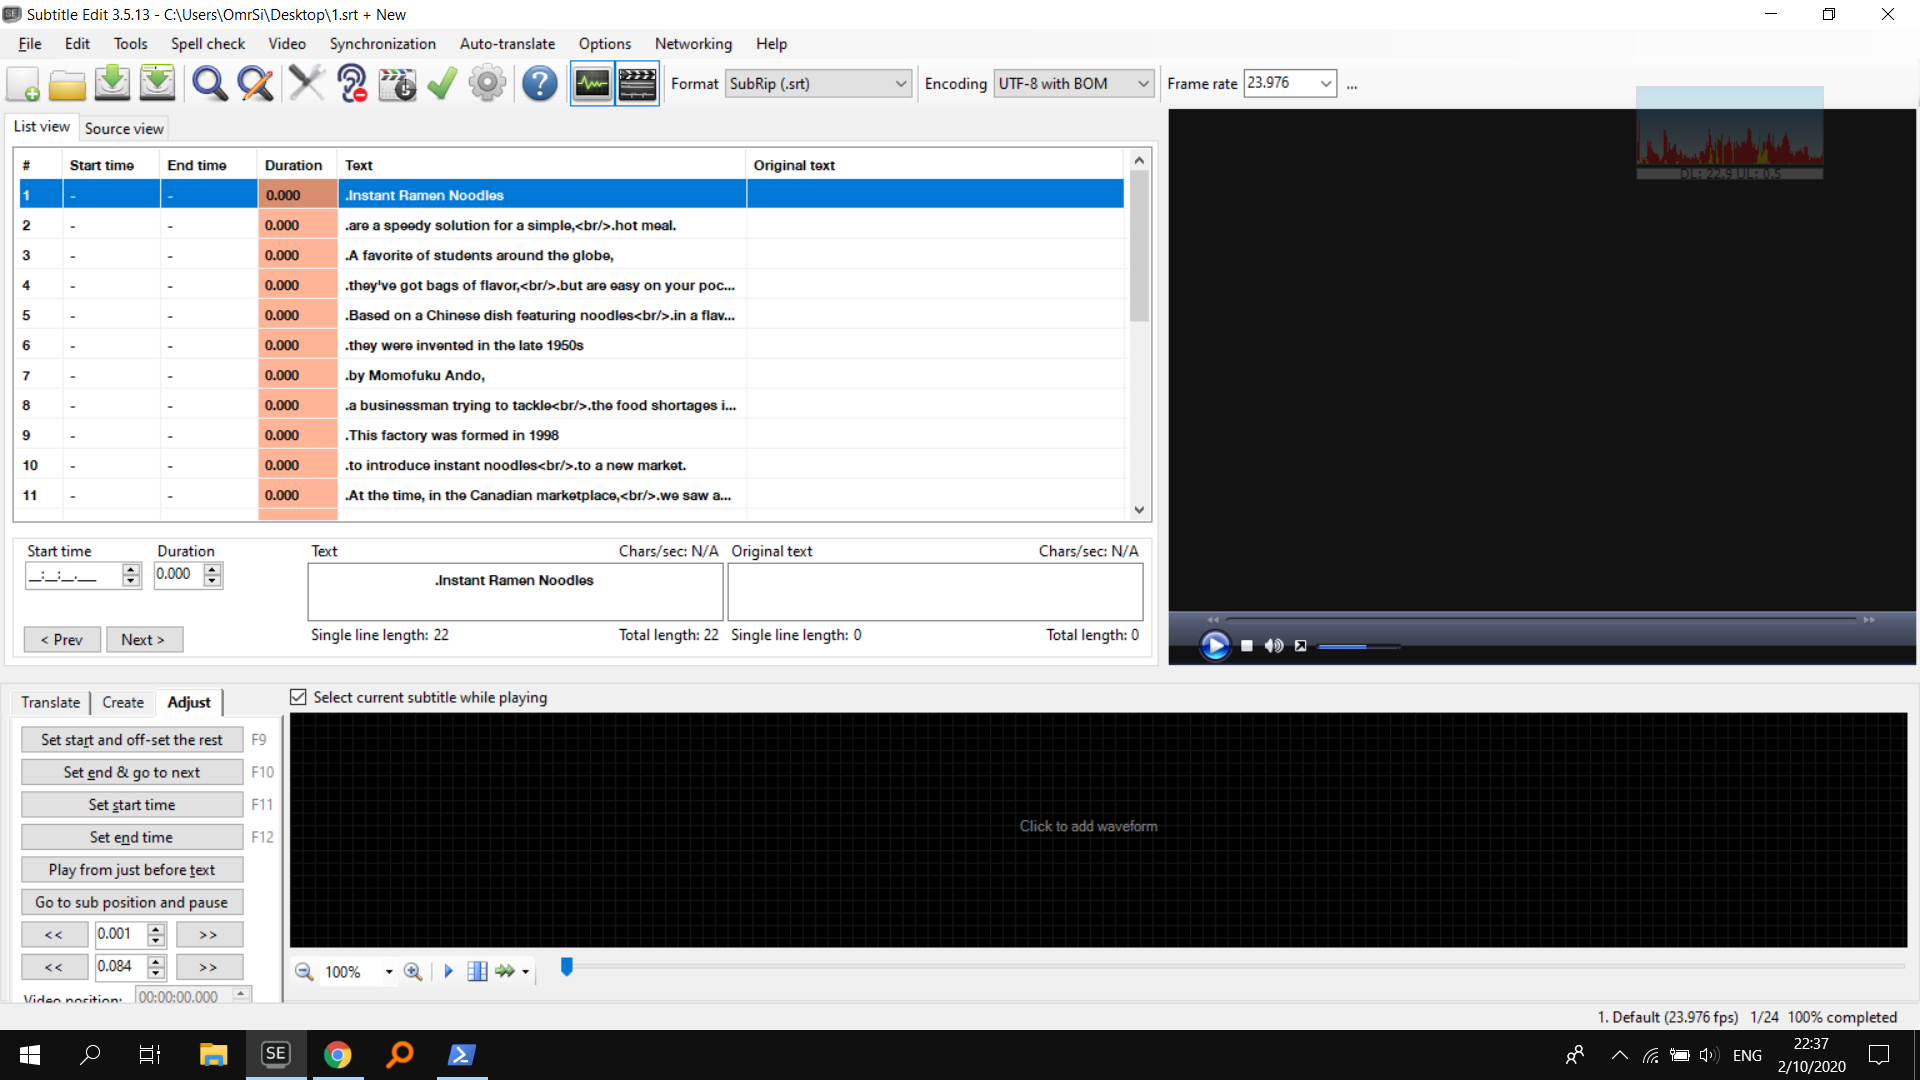Viewport: 1920px width, 1080px height.
Task: Expand the Frame rate dropdown
Action: tap(1326, 83)
